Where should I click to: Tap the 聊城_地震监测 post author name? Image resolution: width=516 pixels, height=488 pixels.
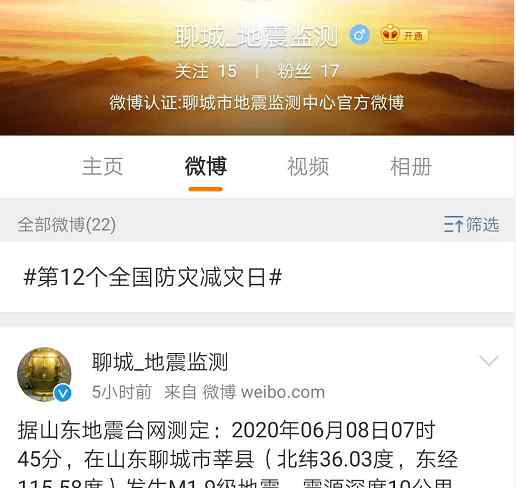pos(160,362)
